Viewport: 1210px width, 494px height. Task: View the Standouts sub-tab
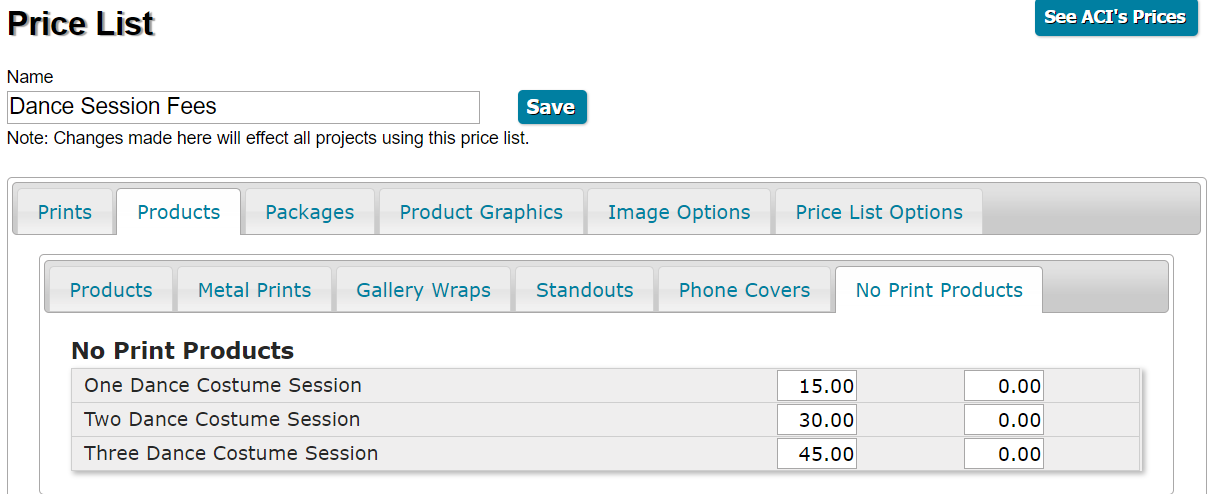tap(585, 290)
